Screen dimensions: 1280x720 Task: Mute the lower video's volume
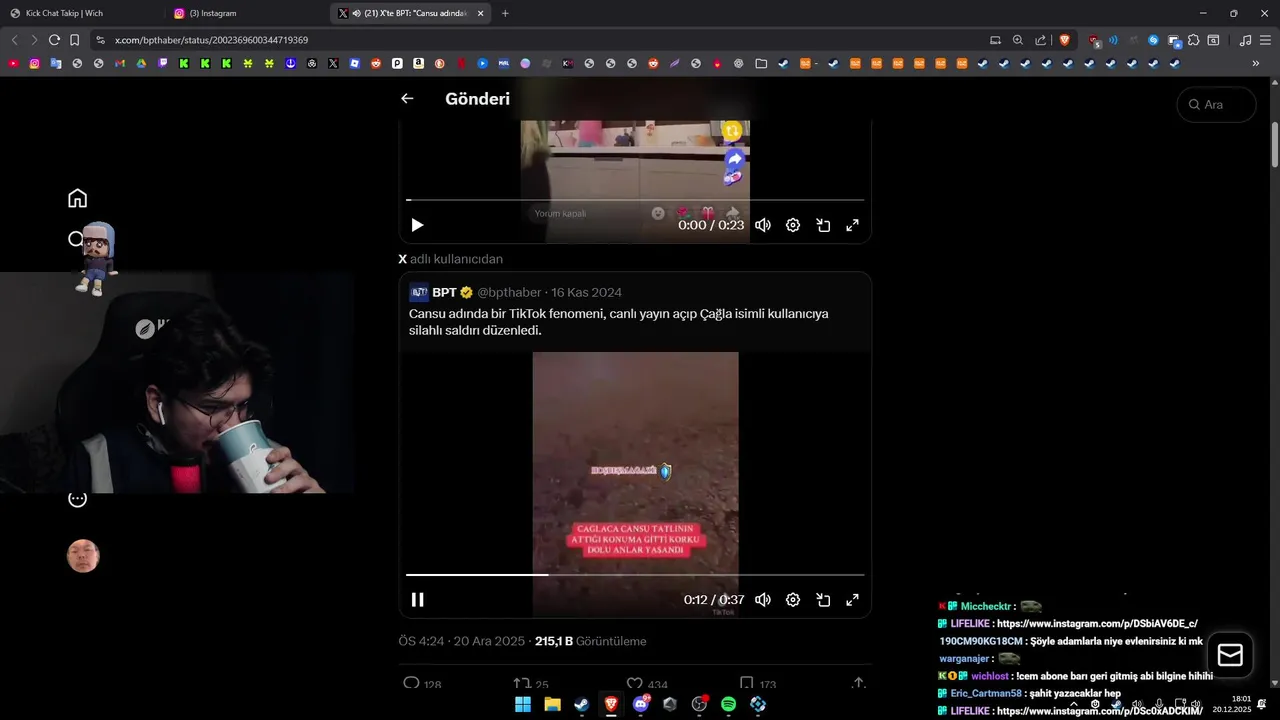point(763,600)
